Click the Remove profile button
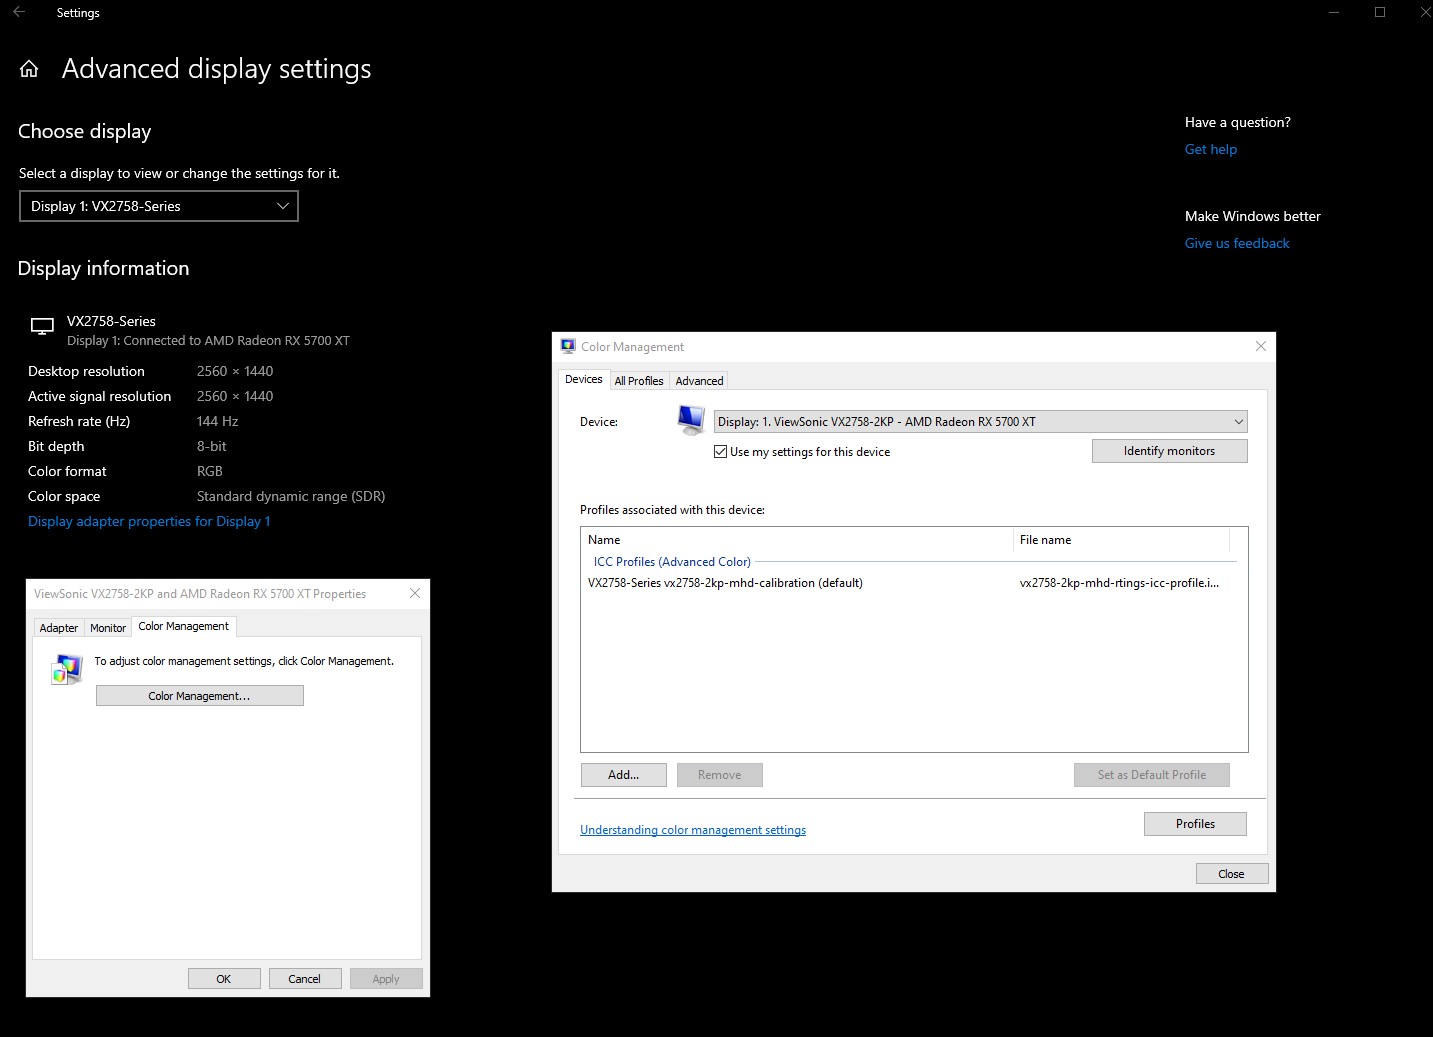The image size is (1433, 1037). click(x=720, y=775)
